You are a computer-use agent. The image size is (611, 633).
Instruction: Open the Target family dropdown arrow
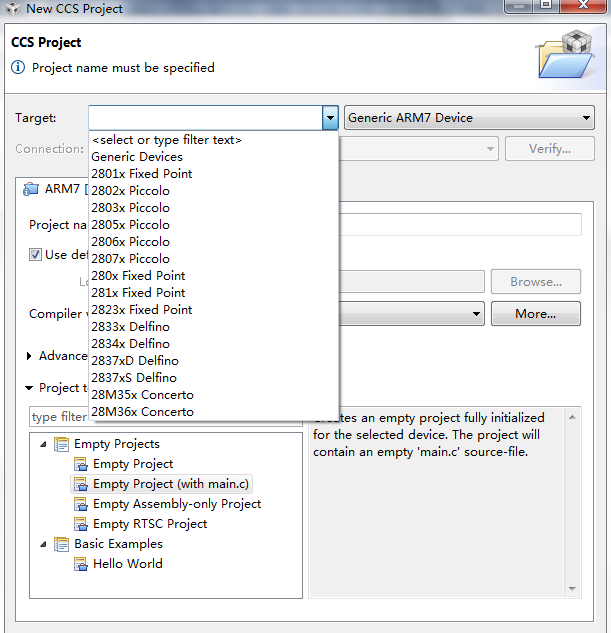[x=330, y=118]
